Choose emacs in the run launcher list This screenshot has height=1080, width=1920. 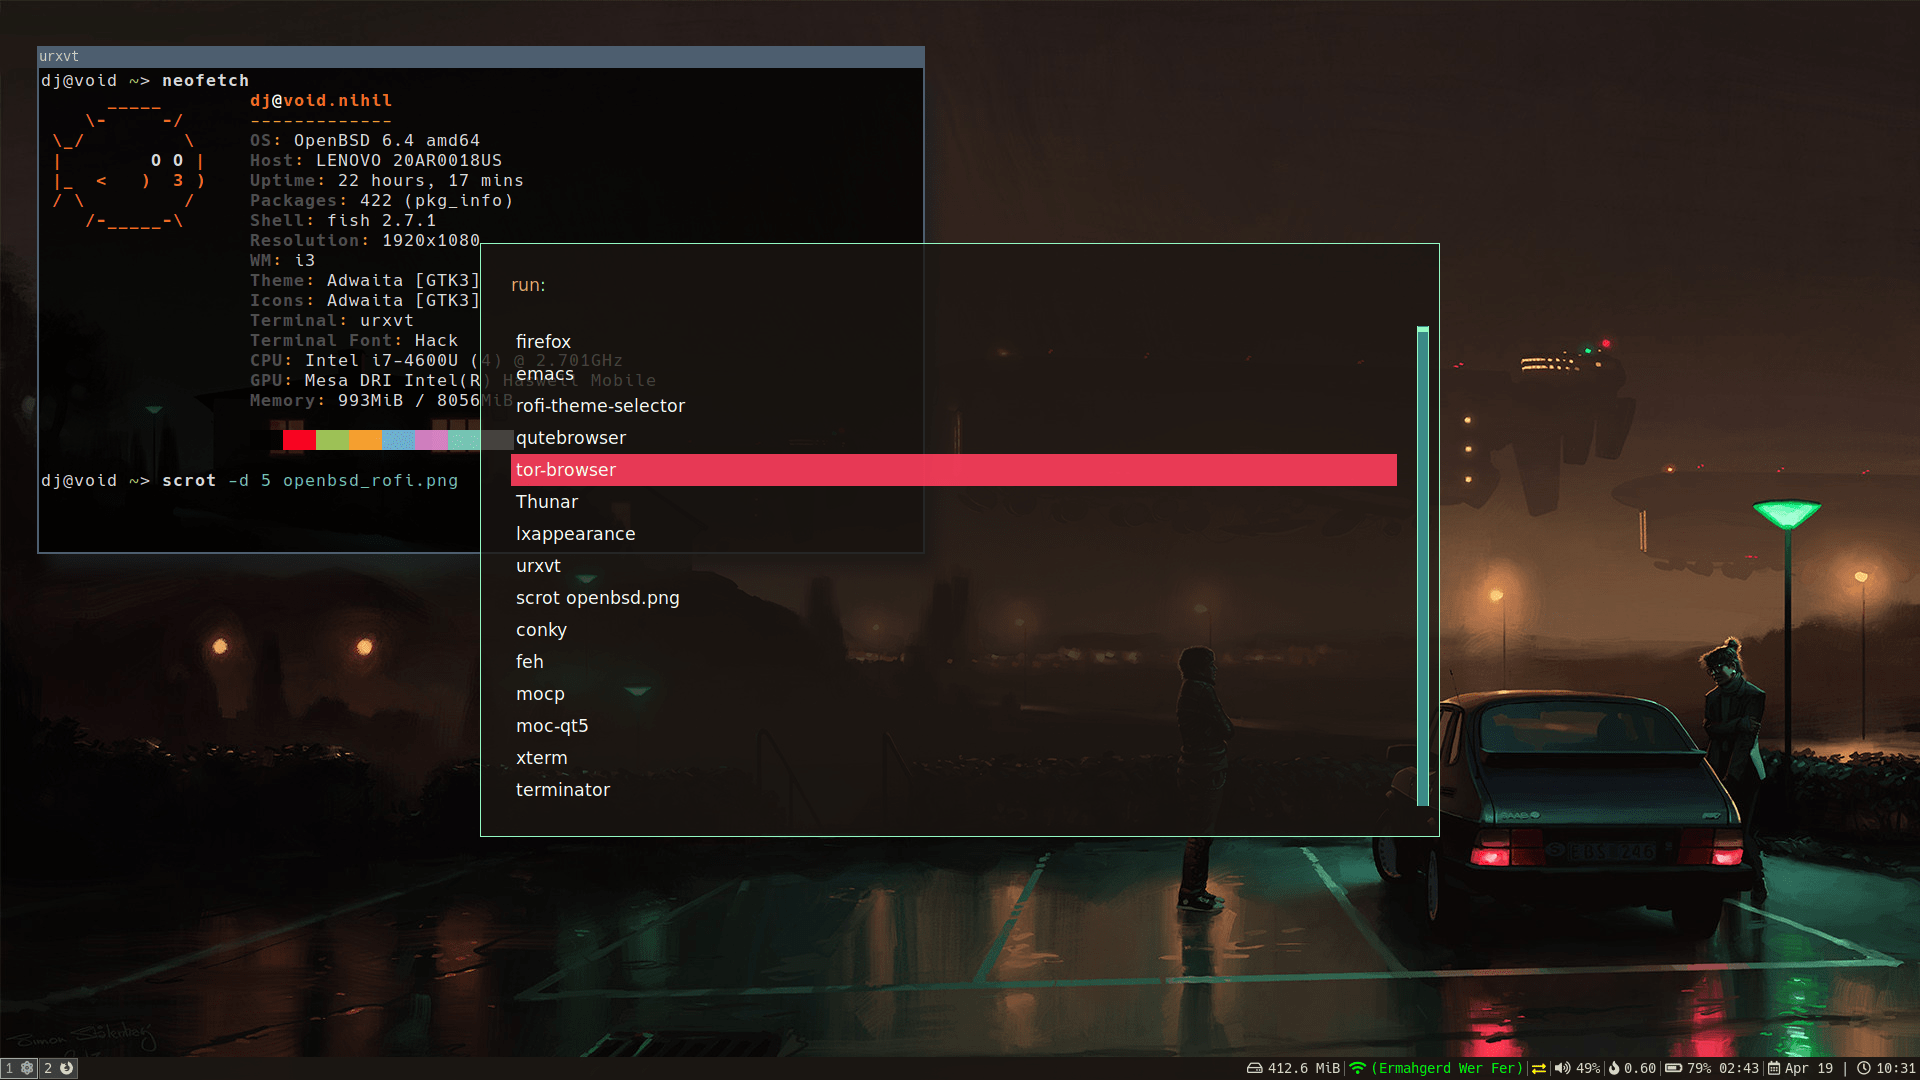point(545,373)
